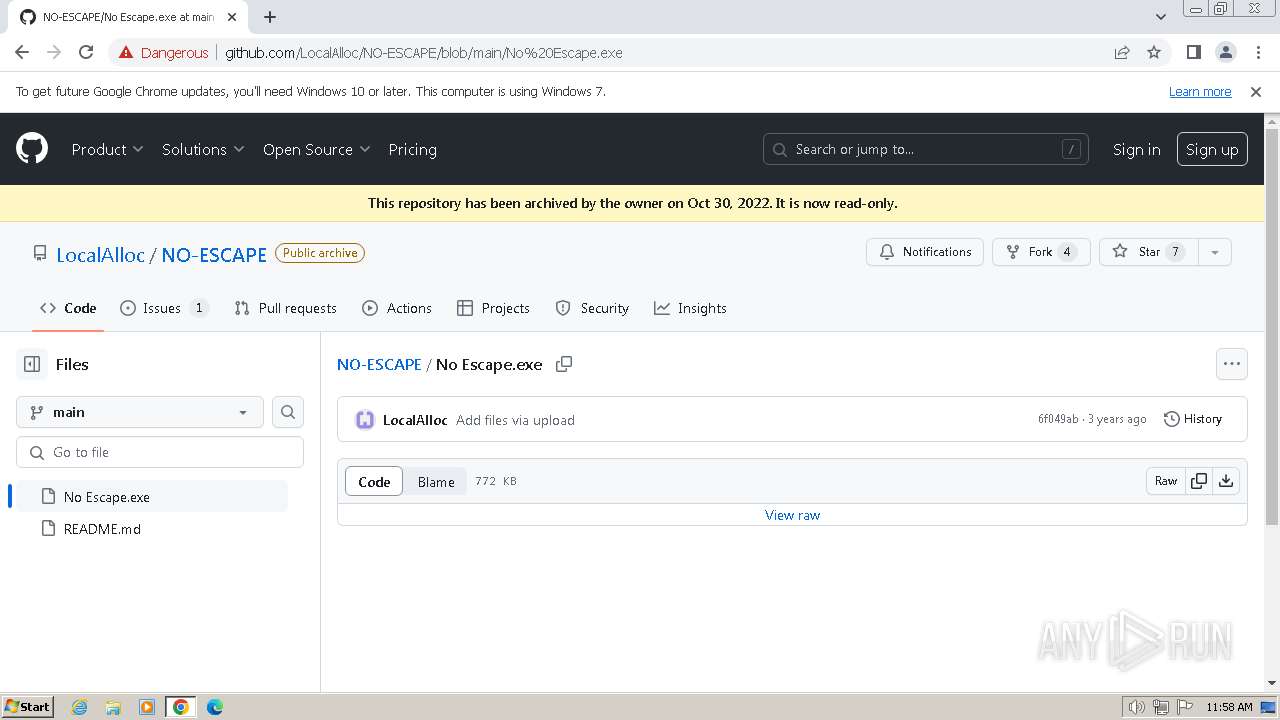The height and width of the screenshot is (720, 1280).
Task: Open Microsoft Edge from taskbar
Action: coord(215,707)
